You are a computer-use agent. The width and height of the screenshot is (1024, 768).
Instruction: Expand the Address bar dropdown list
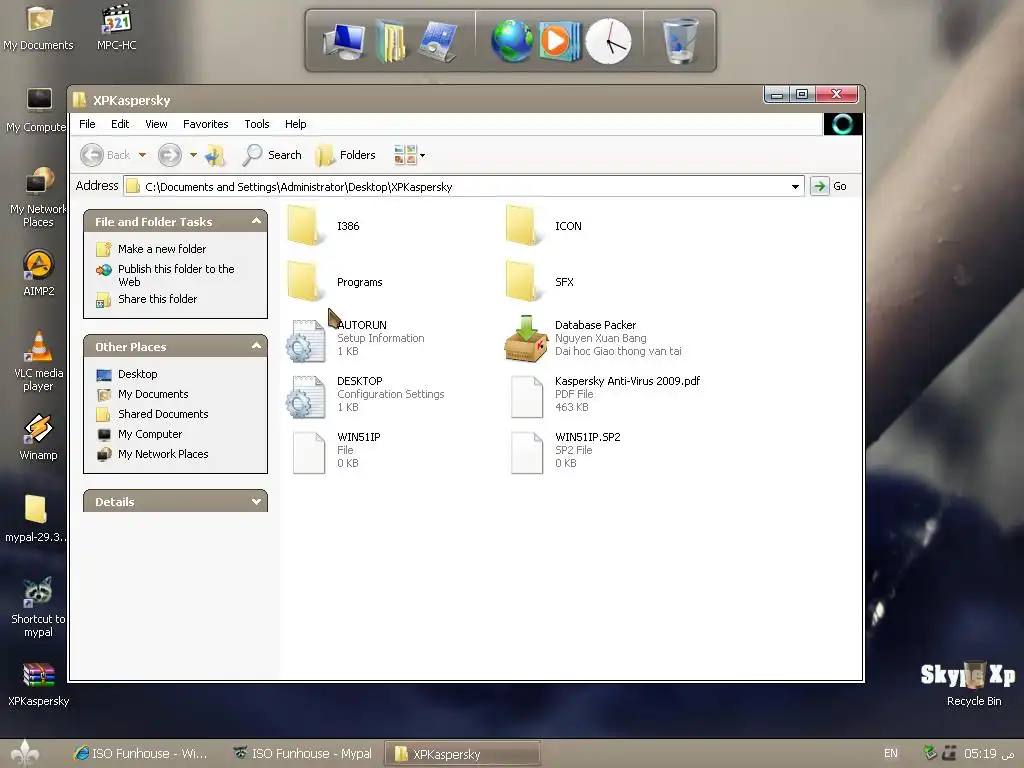coord(795,187)
